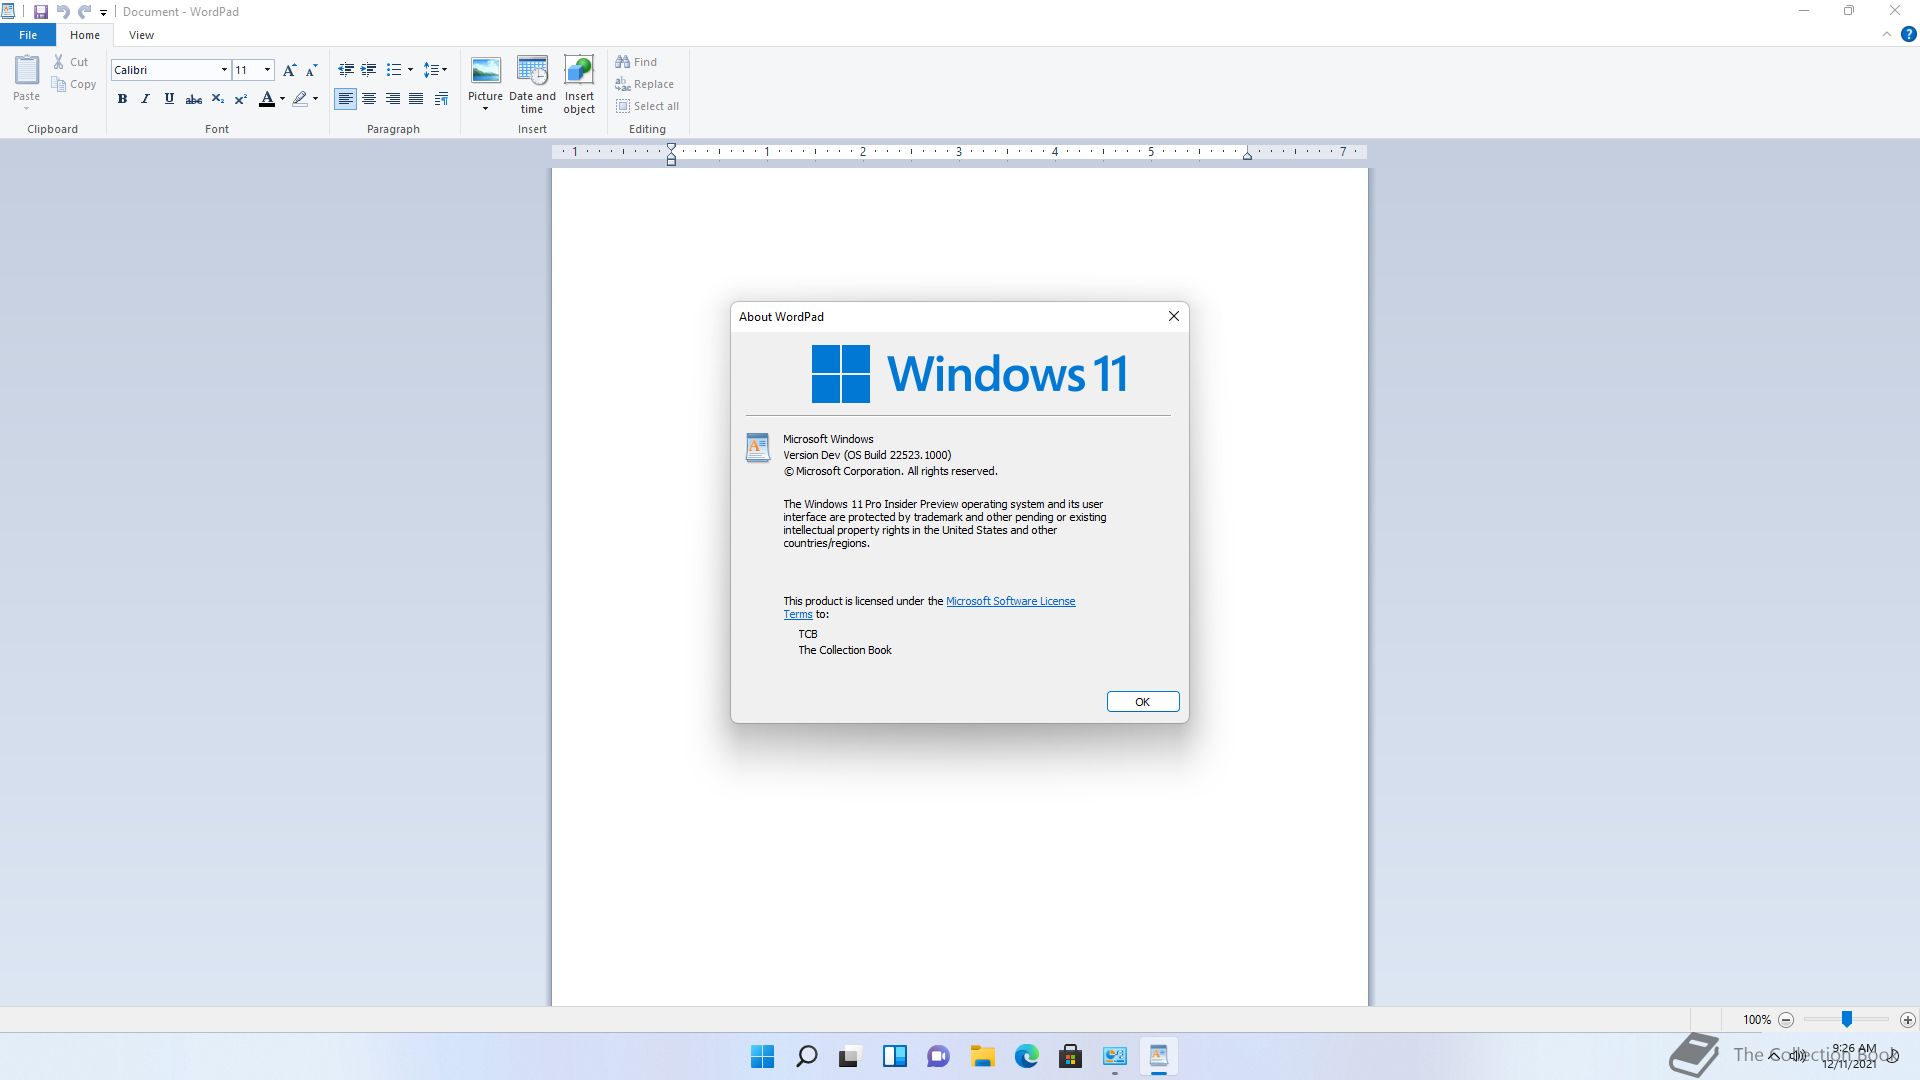The height and width of the screenshot is (1080, 1920).
Task: Align text left
Action: coord(345,99)
